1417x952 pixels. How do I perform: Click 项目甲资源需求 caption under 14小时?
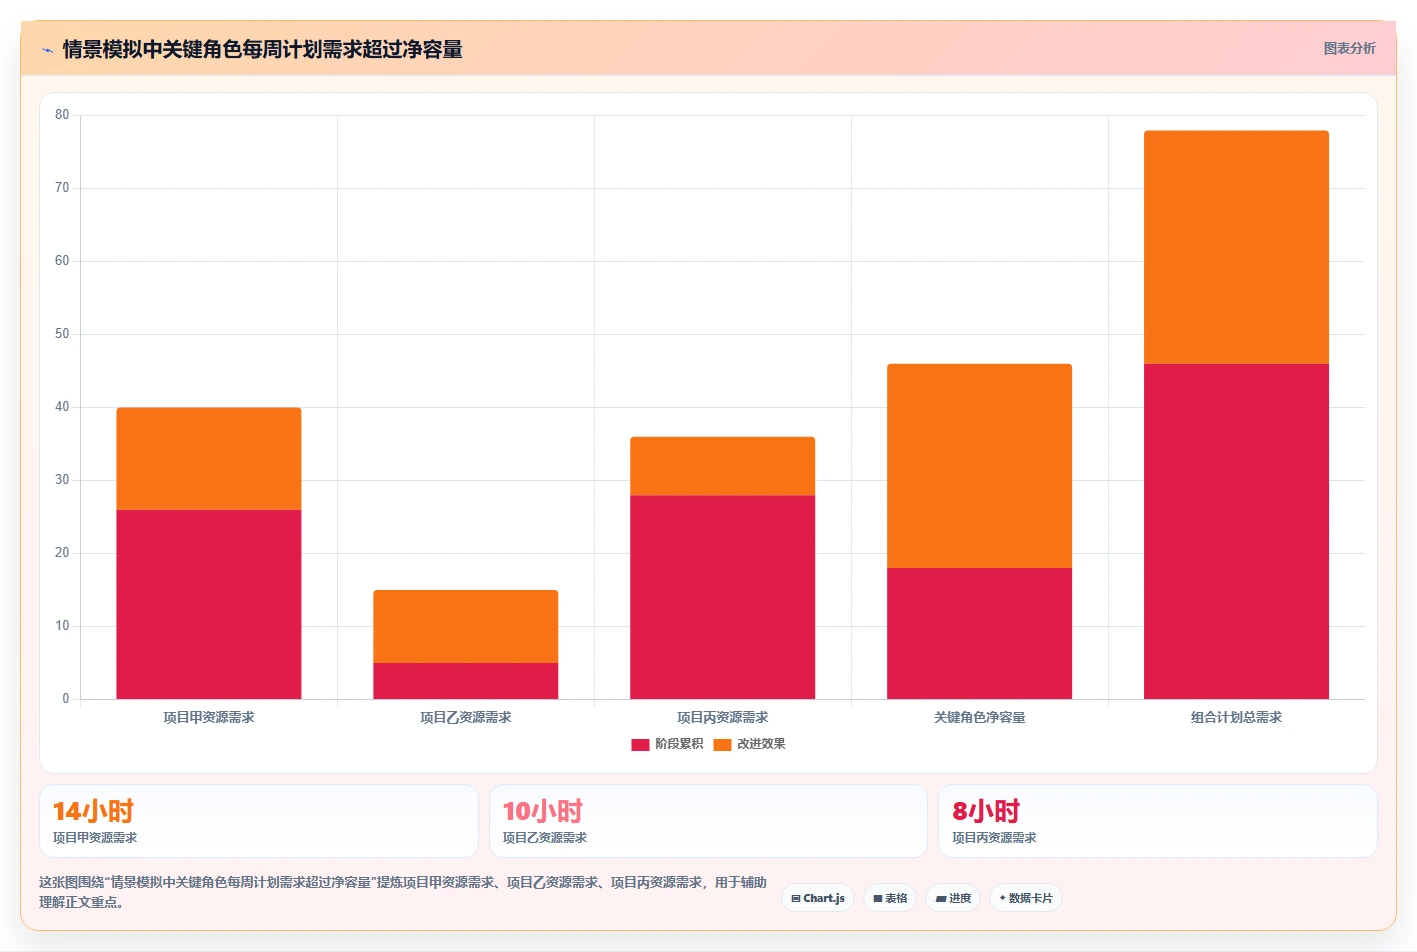tap(95, 838)
